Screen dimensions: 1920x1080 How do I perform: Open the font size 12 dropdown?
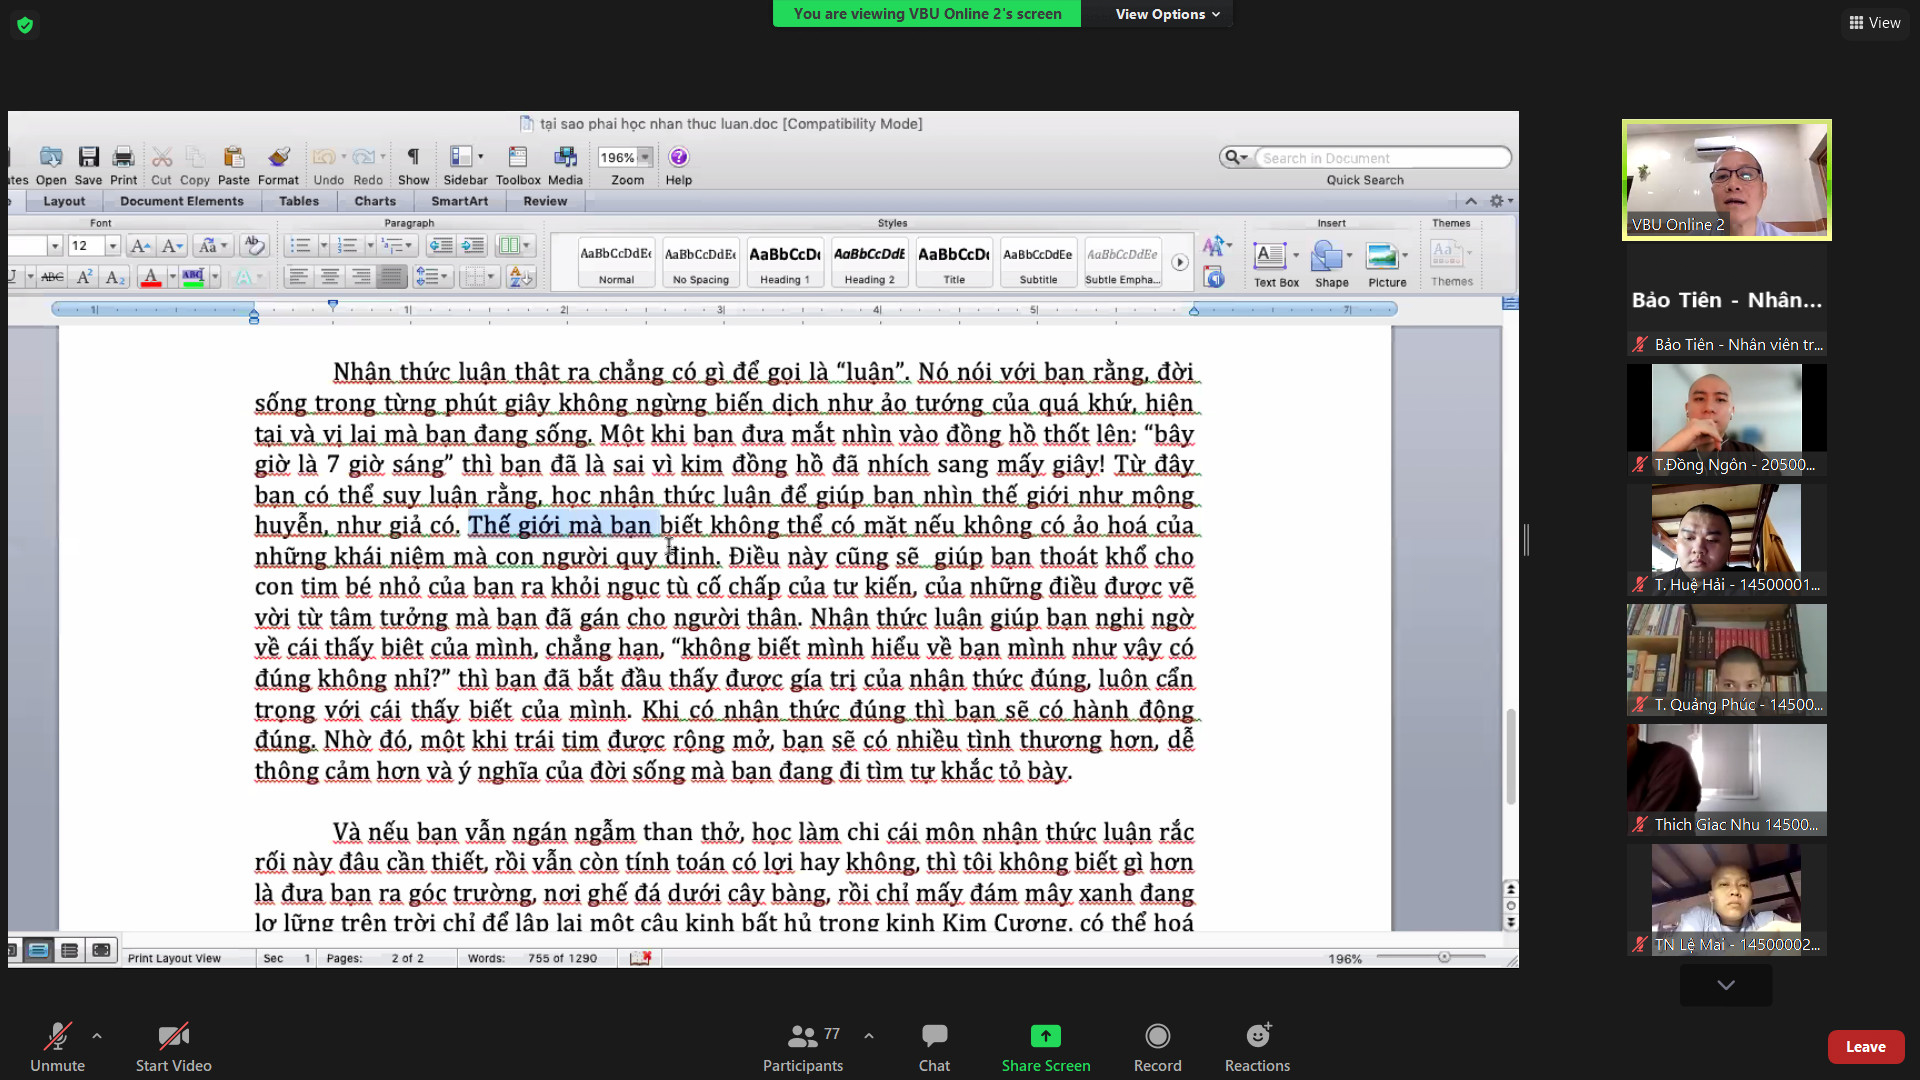coord(112,246)
